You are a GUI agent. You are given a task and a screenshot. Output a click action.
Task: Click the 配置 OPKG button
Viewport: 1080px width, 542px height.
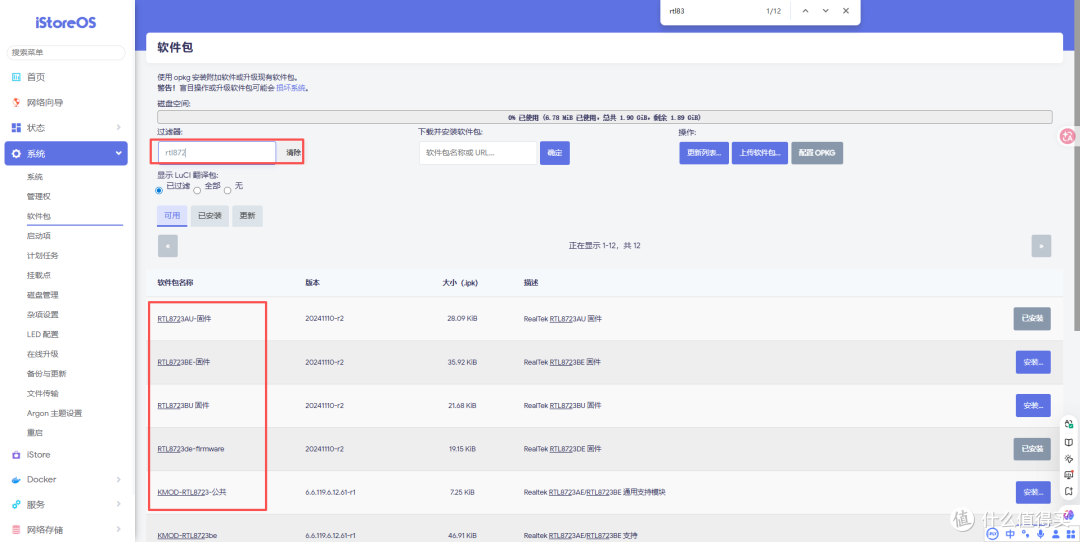817,153
